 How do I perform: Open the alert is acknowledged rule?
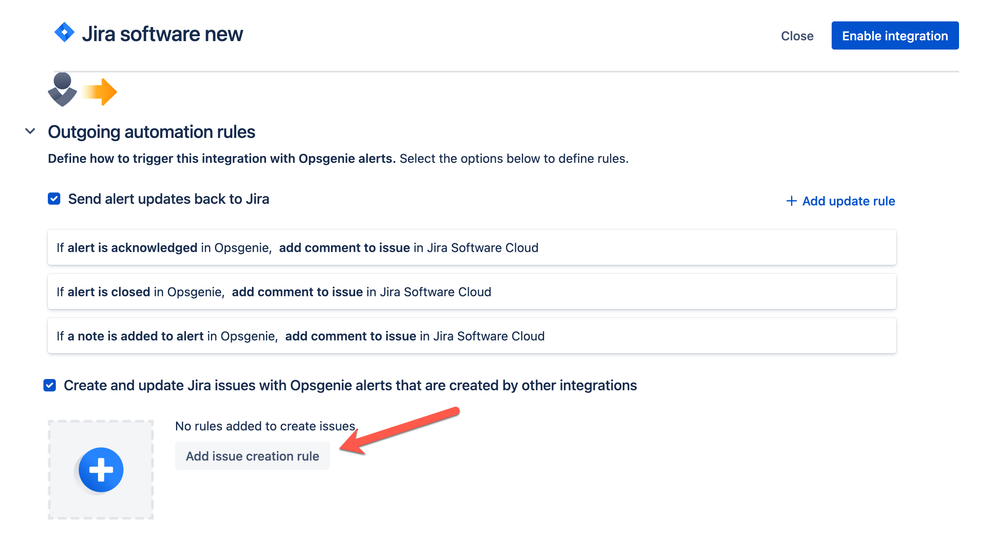pyautogui.click(x=472, y=248)
